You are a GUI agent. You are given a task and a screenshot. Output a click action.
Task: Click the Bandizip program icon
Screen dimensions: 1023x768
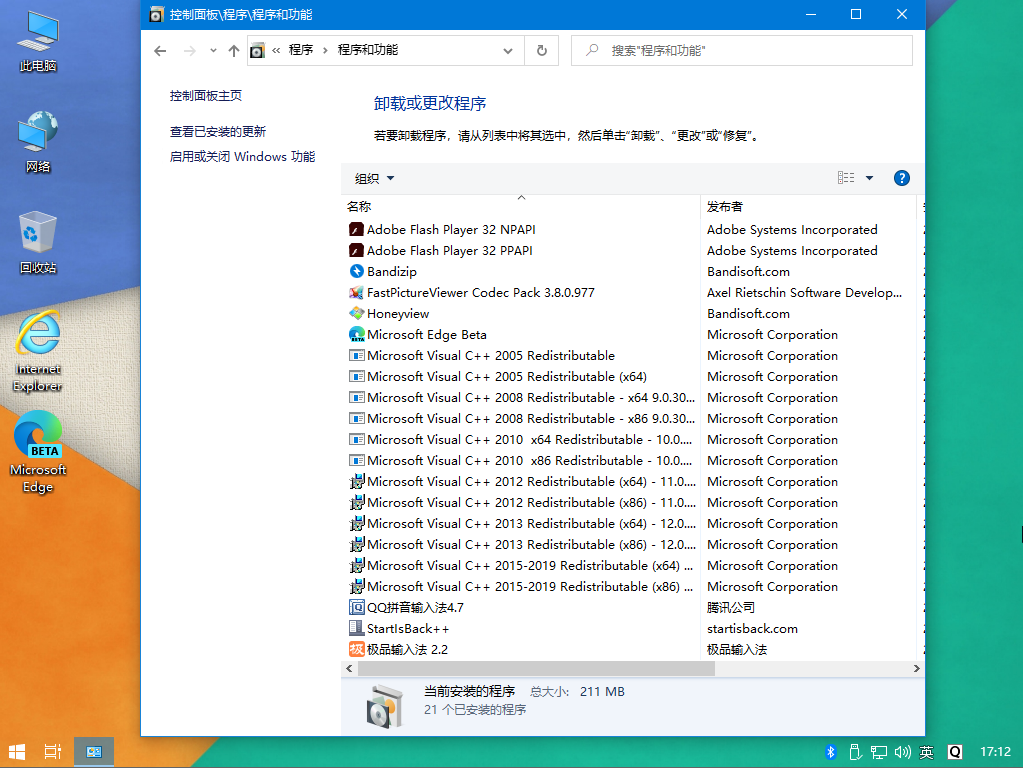356,271
